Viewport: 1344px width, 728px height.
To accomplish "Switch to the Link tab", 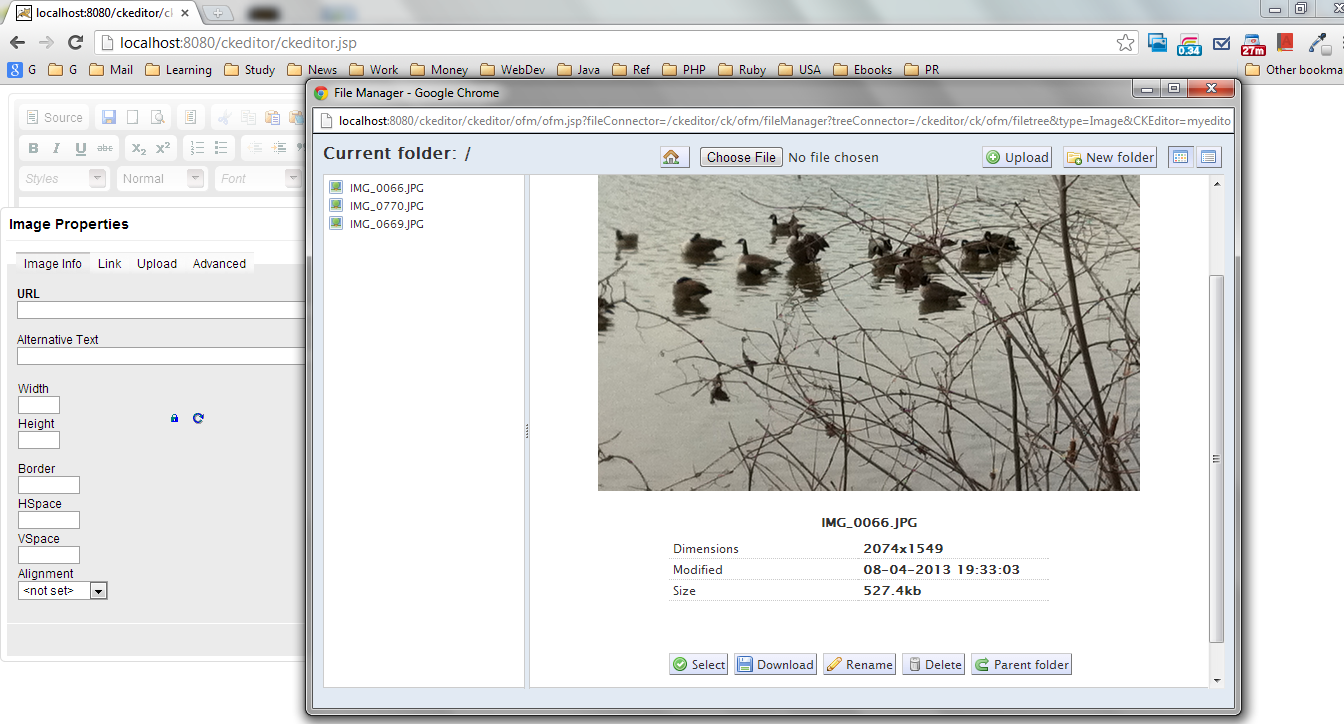I will click(109, 263).
